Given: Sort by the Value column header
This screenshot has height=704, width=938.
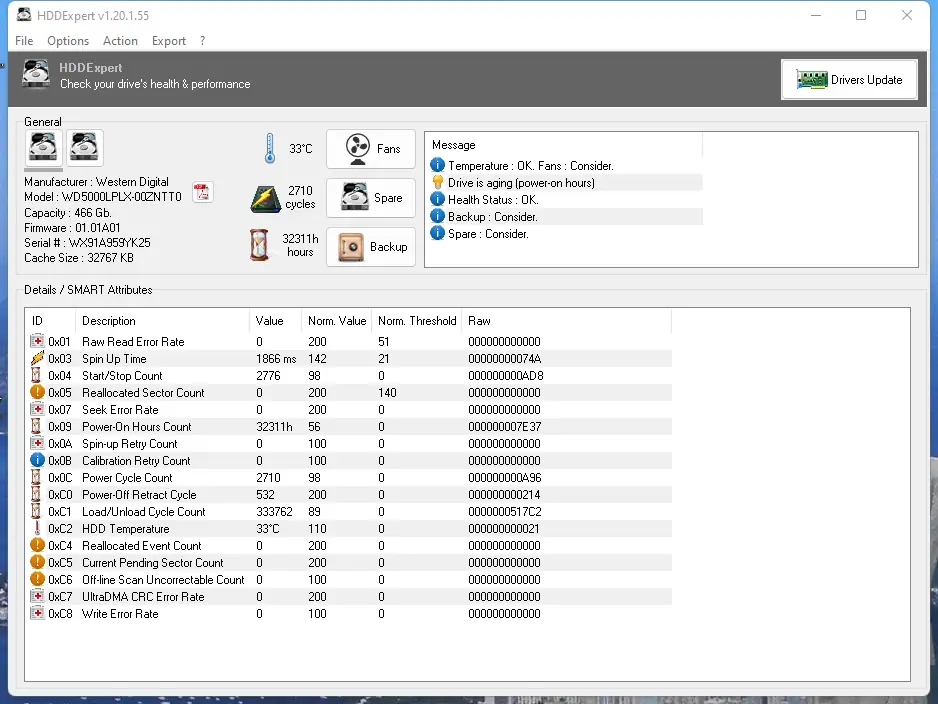Looking at the screenshot, I should tap(275, 321).
